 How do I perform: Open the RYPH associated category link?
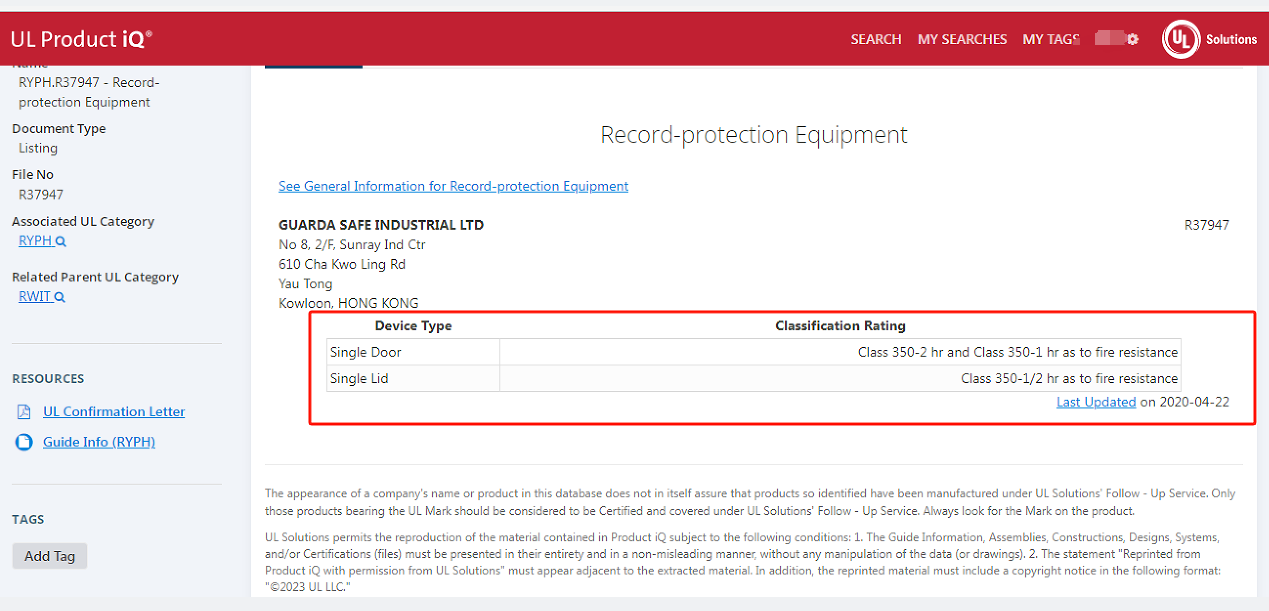coord(35,241)
